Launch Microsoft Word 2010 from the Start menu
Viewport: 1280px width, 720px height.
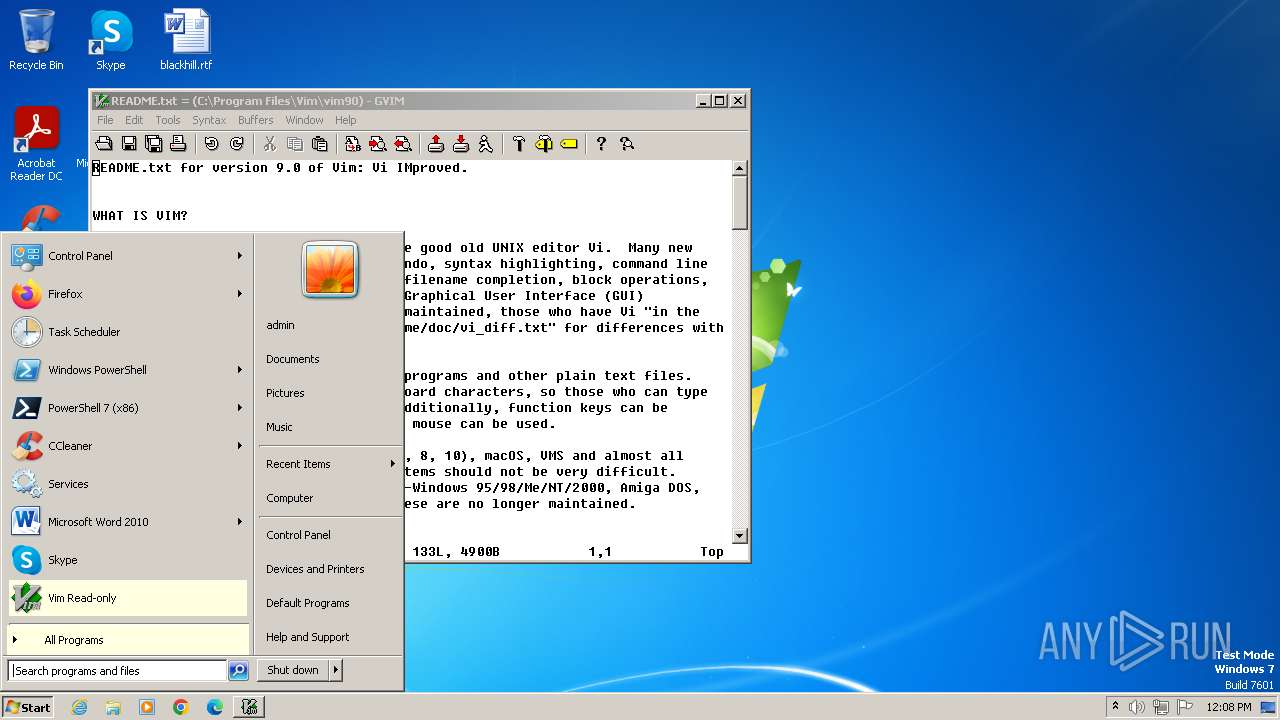click(x=128, y=522)
